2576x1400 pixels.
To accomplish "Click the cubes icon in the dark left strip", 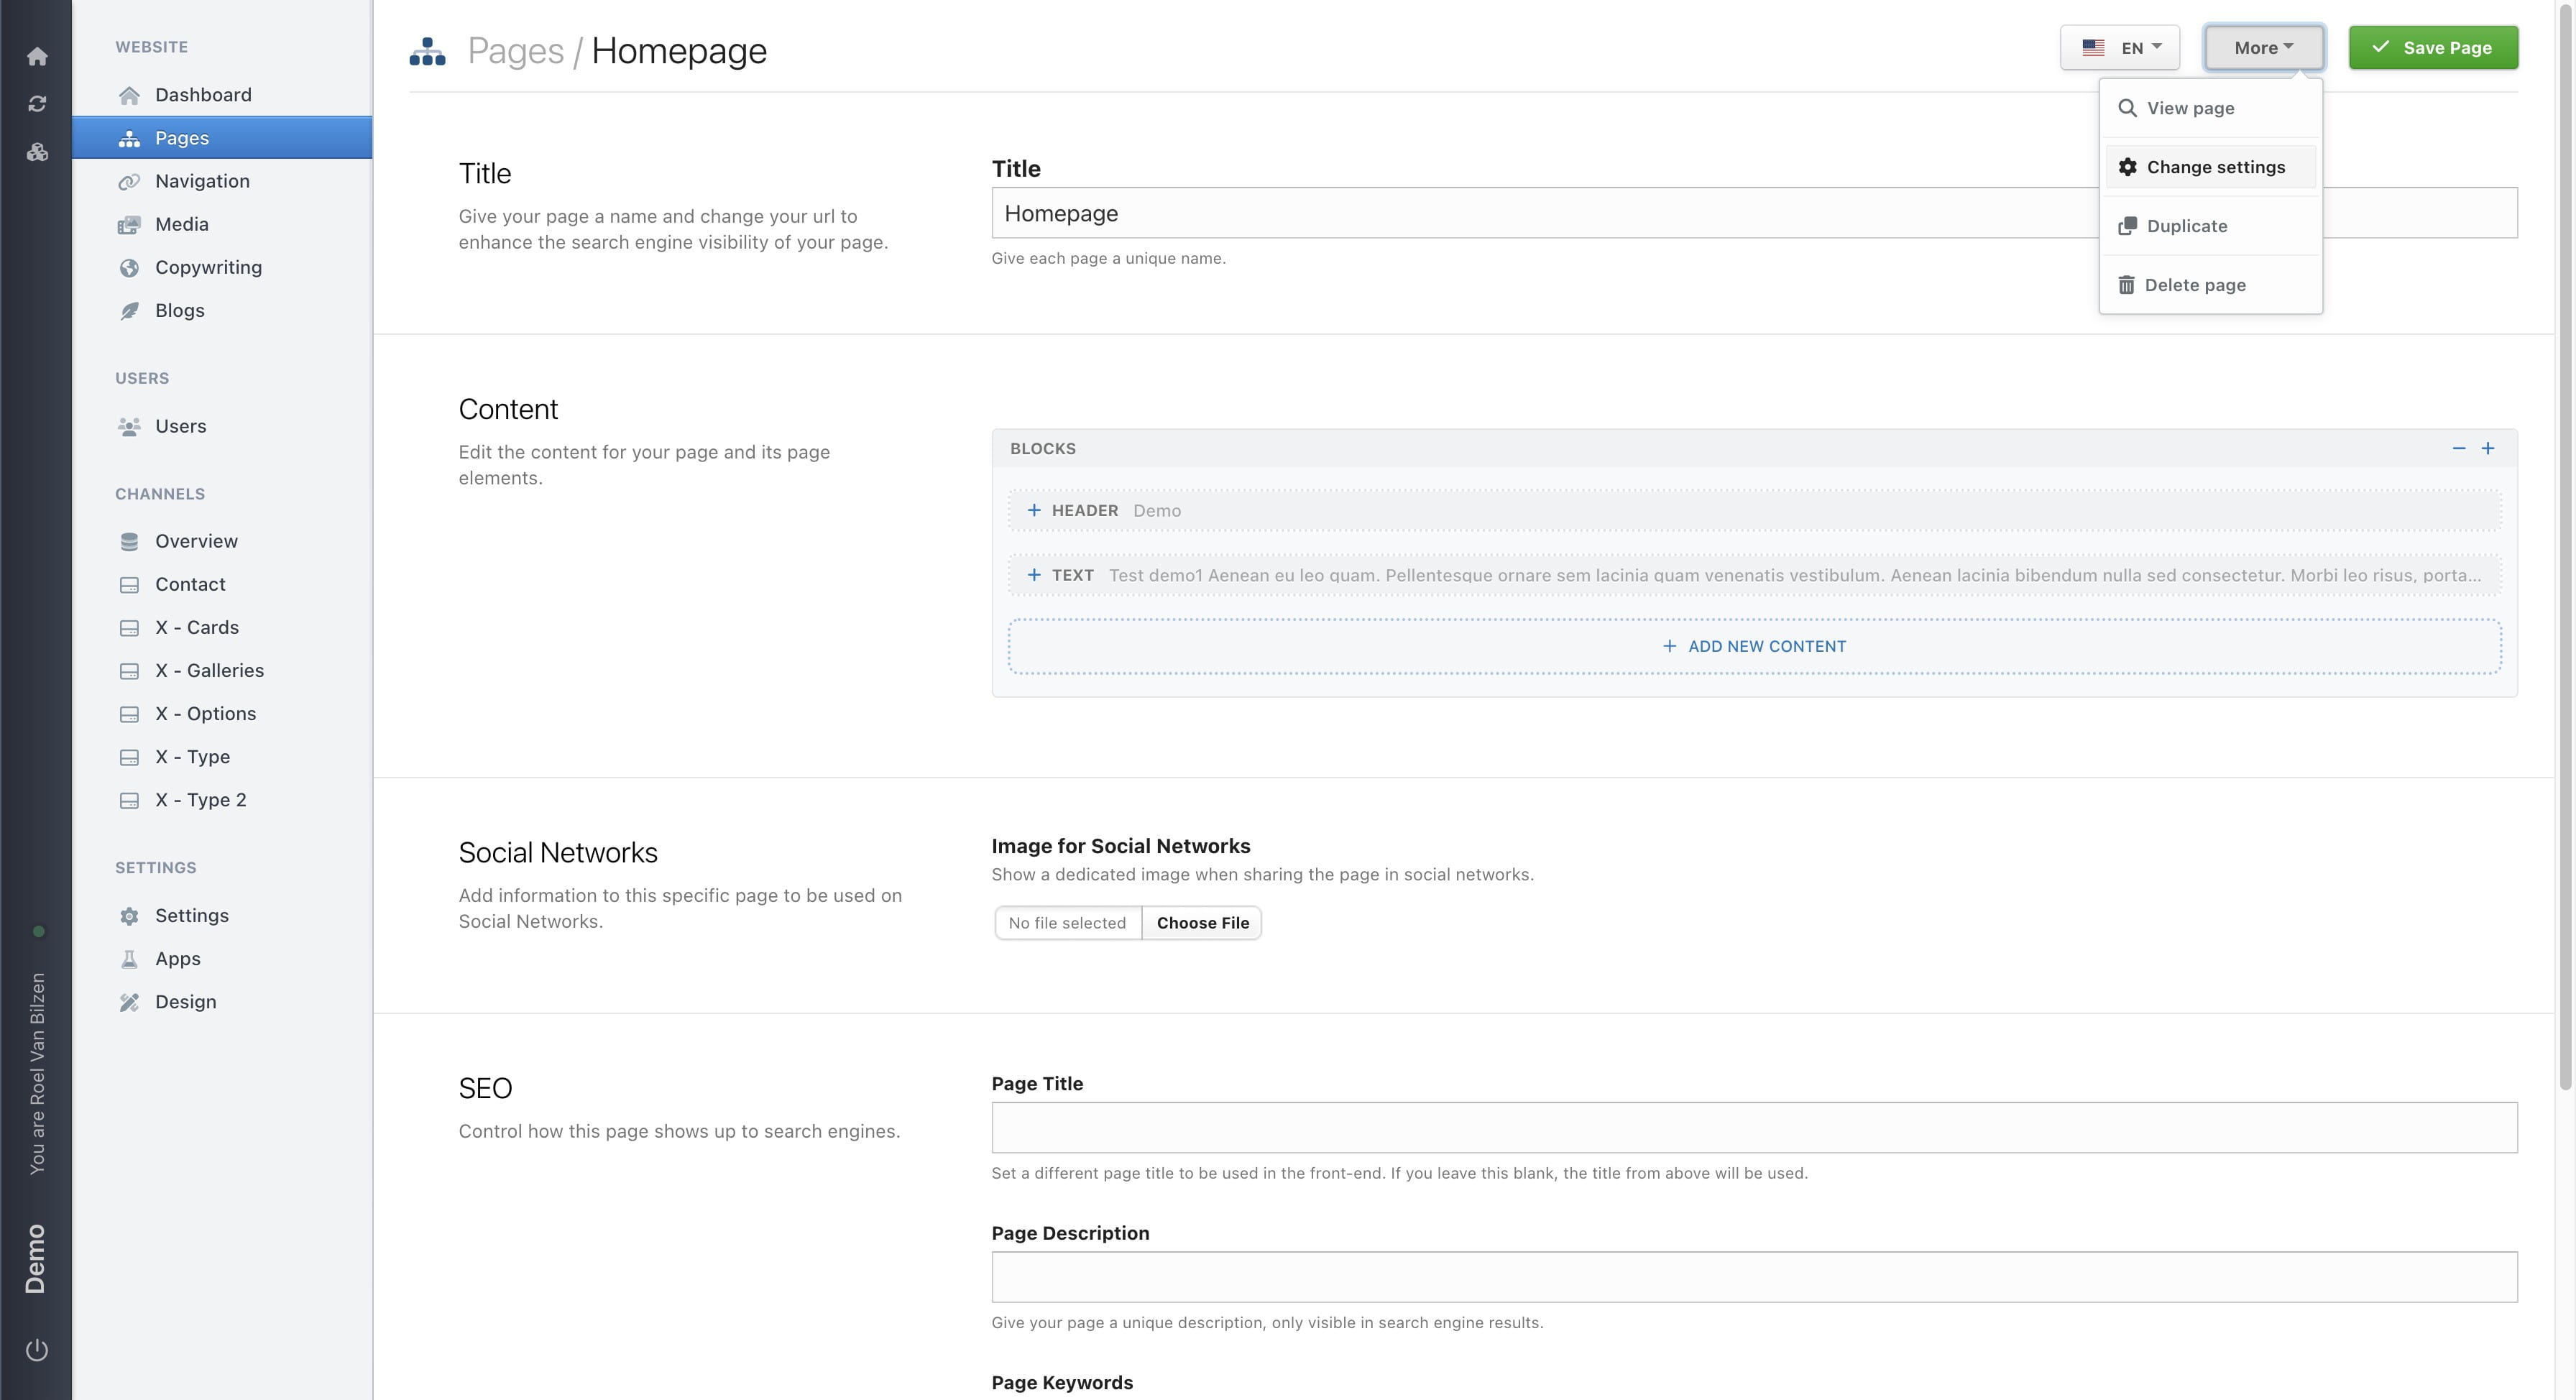I will tap(37, 152).
